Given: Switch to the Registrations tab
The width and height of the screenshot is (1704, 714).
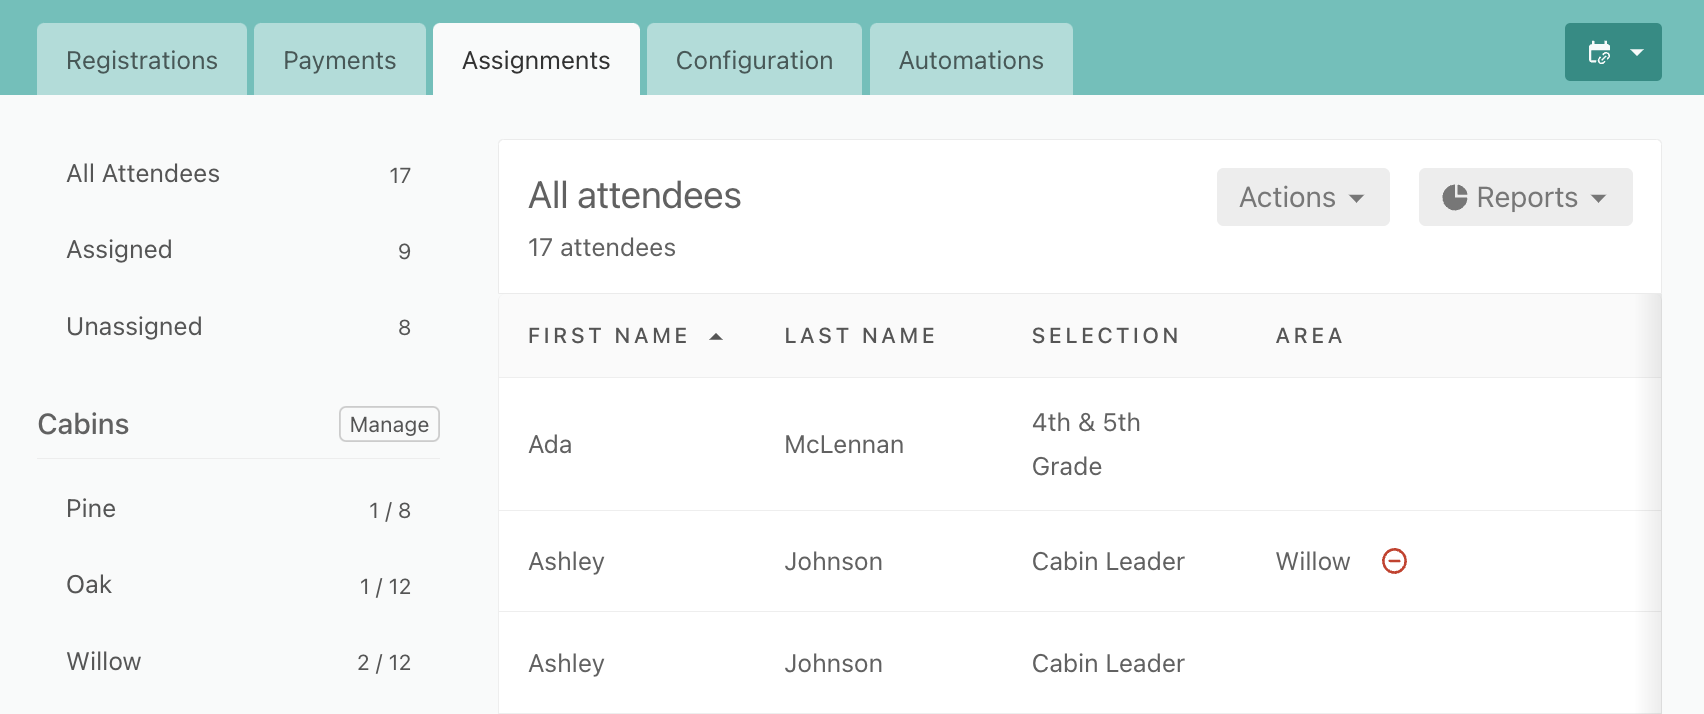Looking at the screenshot, I should coord(142,60).
